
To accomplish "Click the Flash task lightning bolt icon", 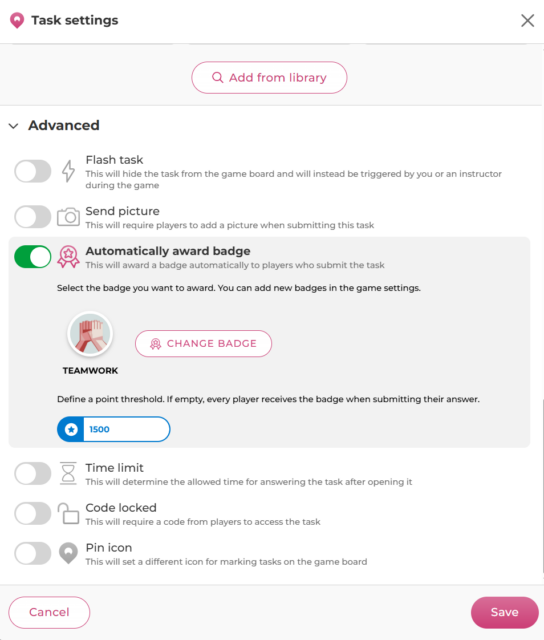I will (69, 171).
